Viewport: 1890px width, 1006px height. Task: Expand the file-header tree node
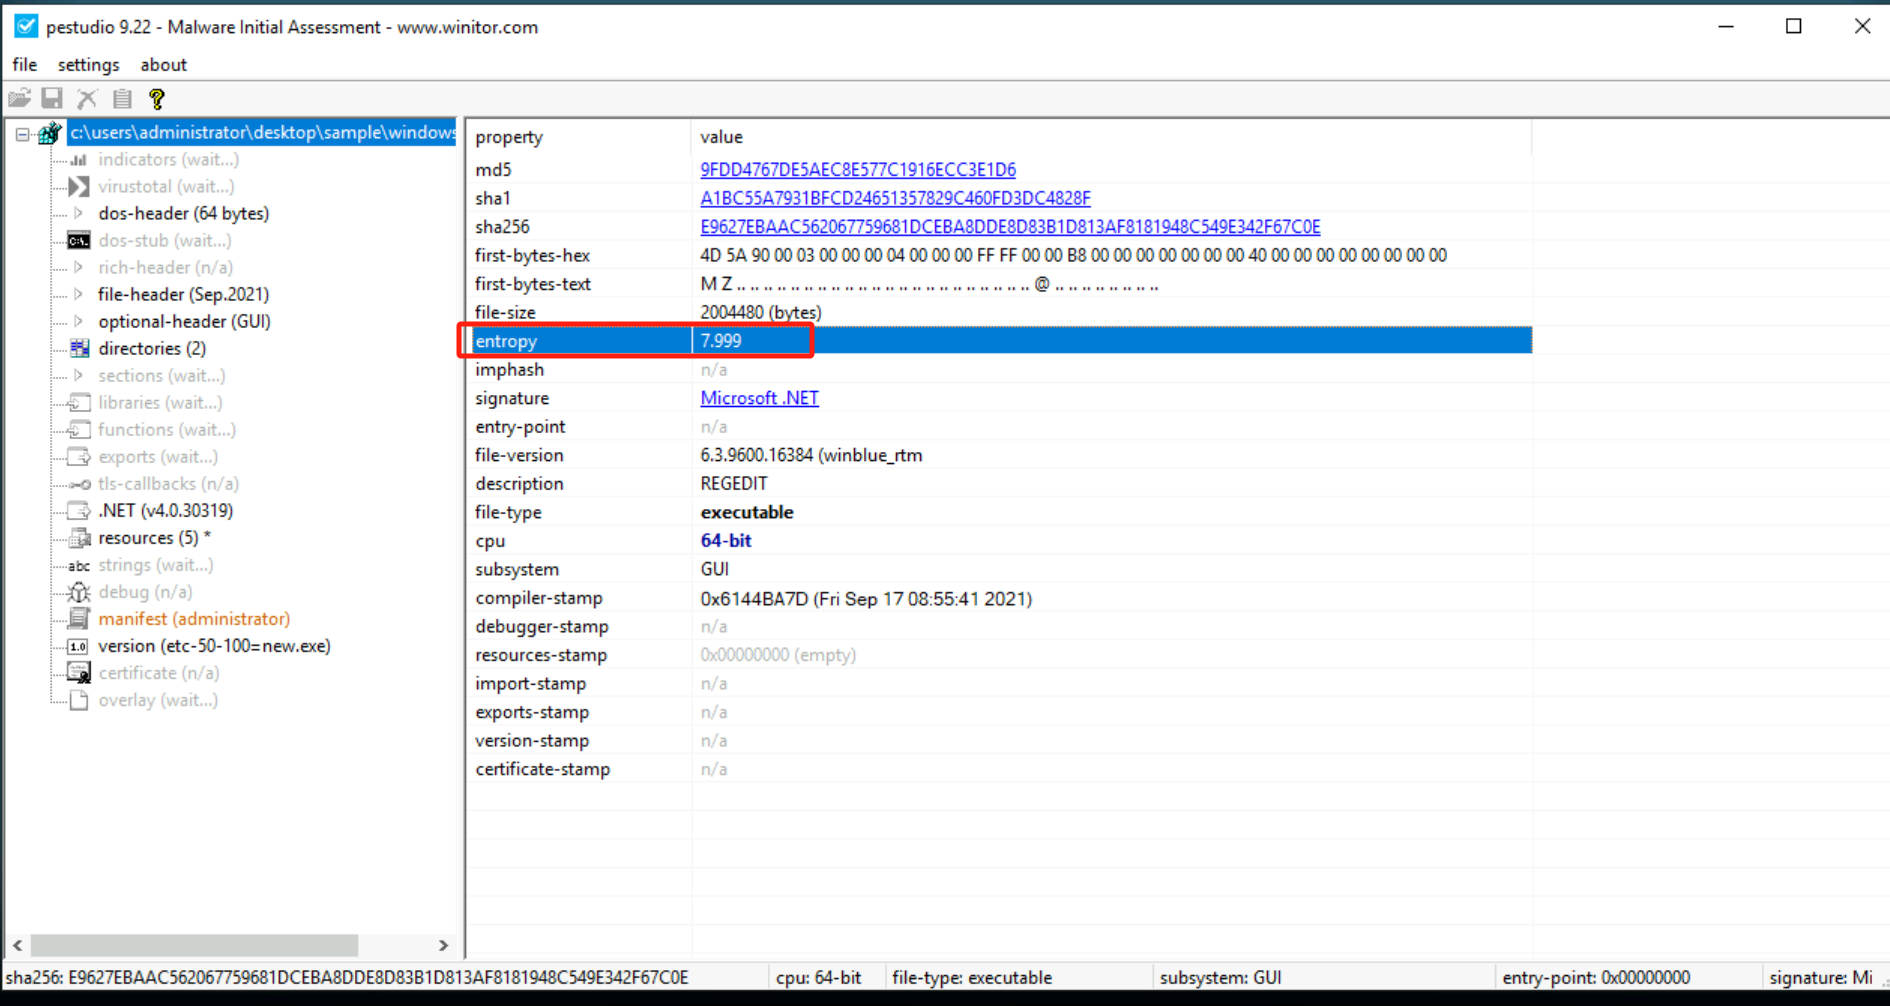79,295
